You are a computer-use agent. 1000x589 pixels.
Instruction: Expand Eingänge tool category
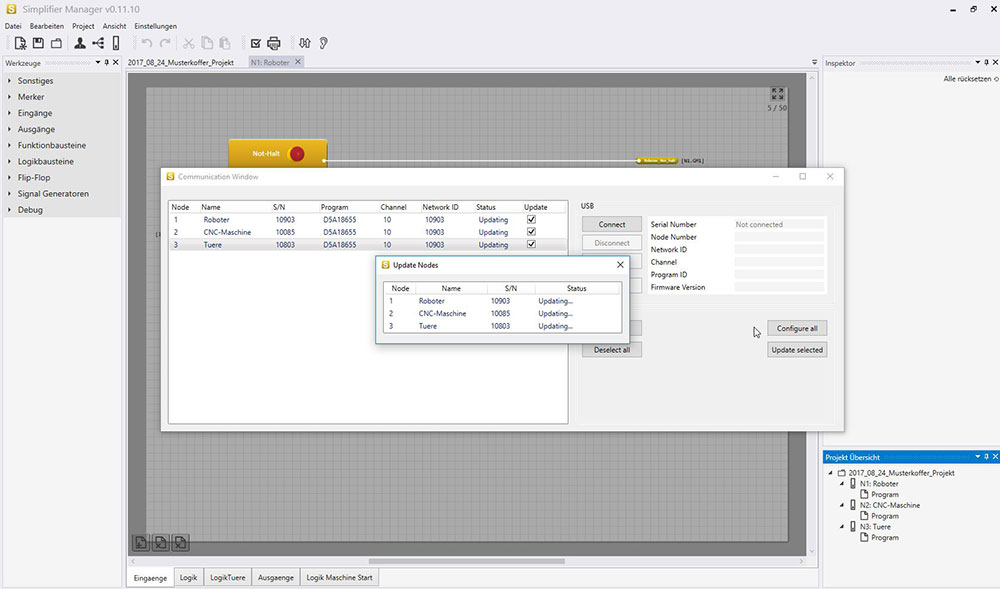[x=10, y=113]
